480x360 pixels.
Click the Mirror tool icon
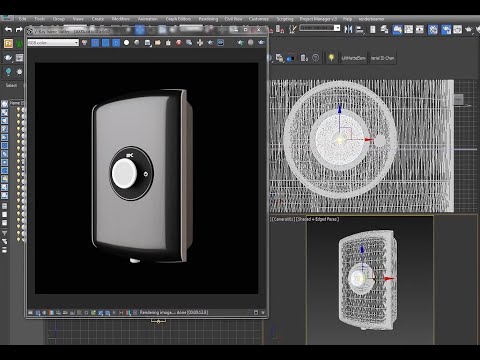tap(348, 30)
